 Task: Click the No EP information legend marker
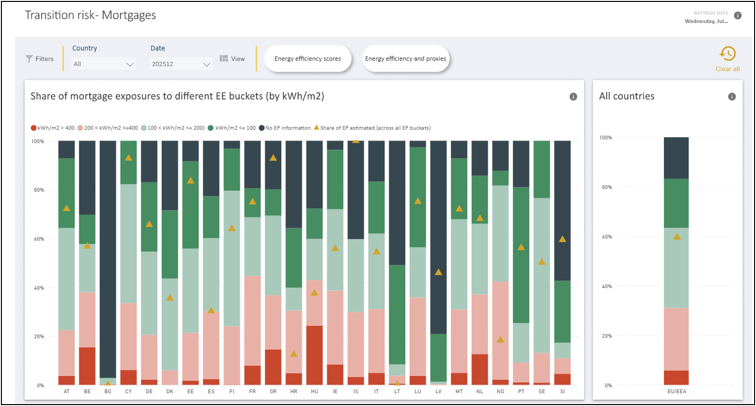[x=262, y=128]
